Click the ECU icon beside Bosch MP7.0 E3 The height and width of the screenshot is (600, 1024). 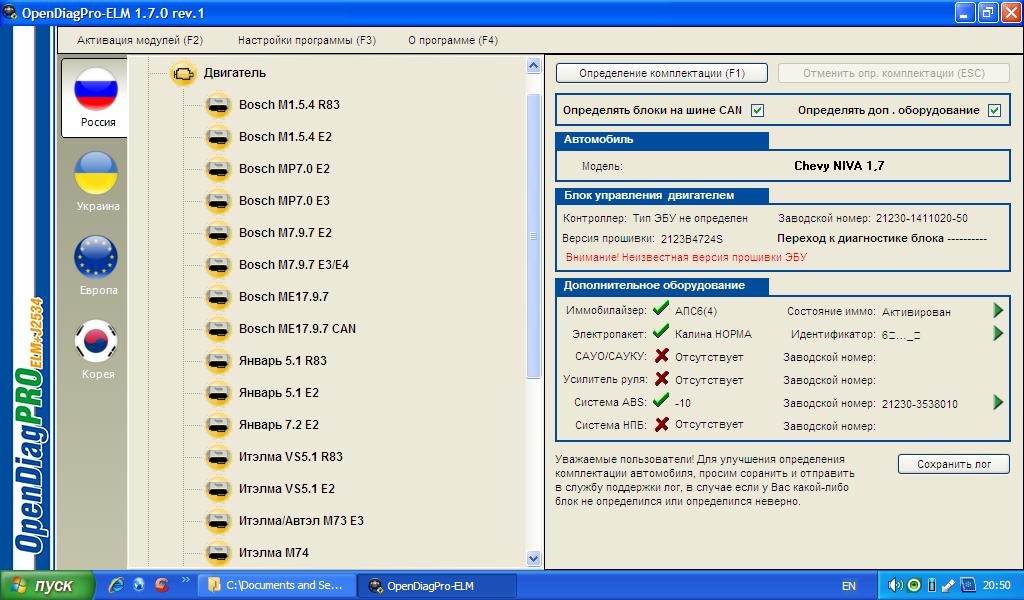tap(218, 201)
